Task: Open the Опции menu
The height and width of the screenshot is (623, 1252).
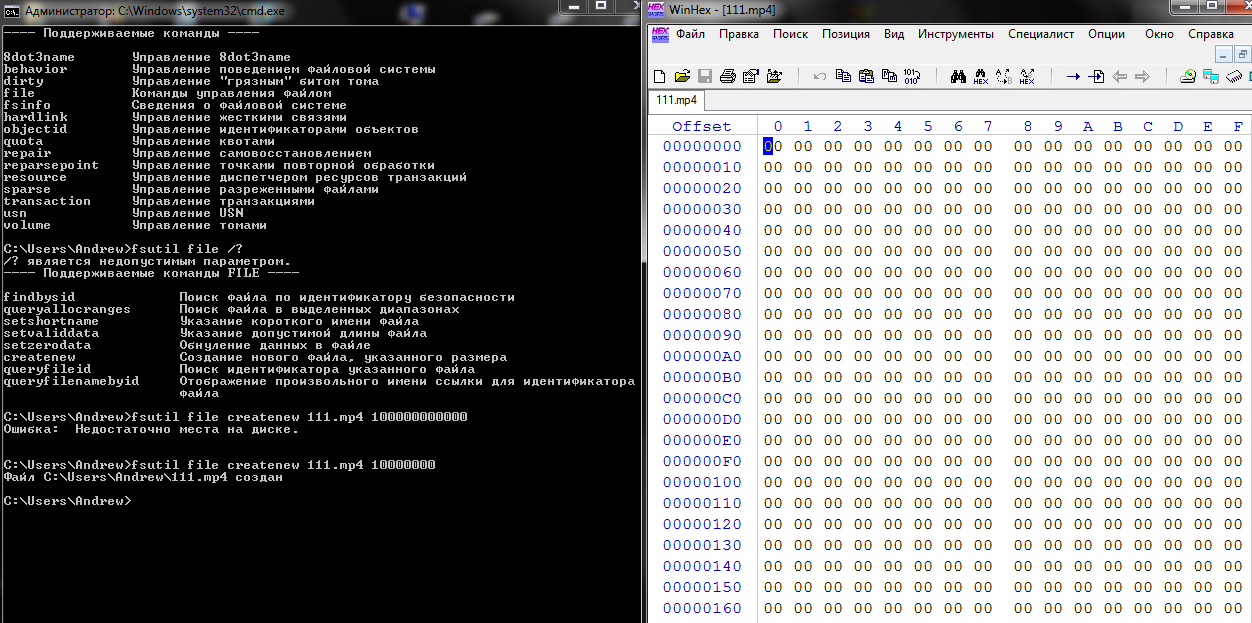Action: [1107, 34]
